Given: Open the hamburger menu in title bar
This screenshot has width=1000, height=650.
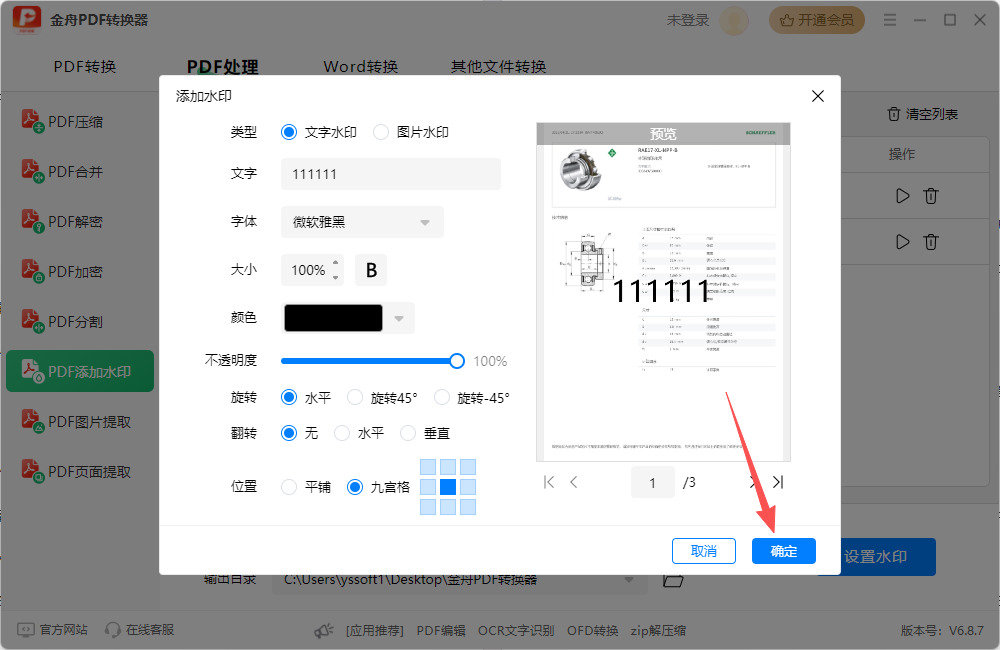Looking at the screenshot, I should [x=890, y=20].
